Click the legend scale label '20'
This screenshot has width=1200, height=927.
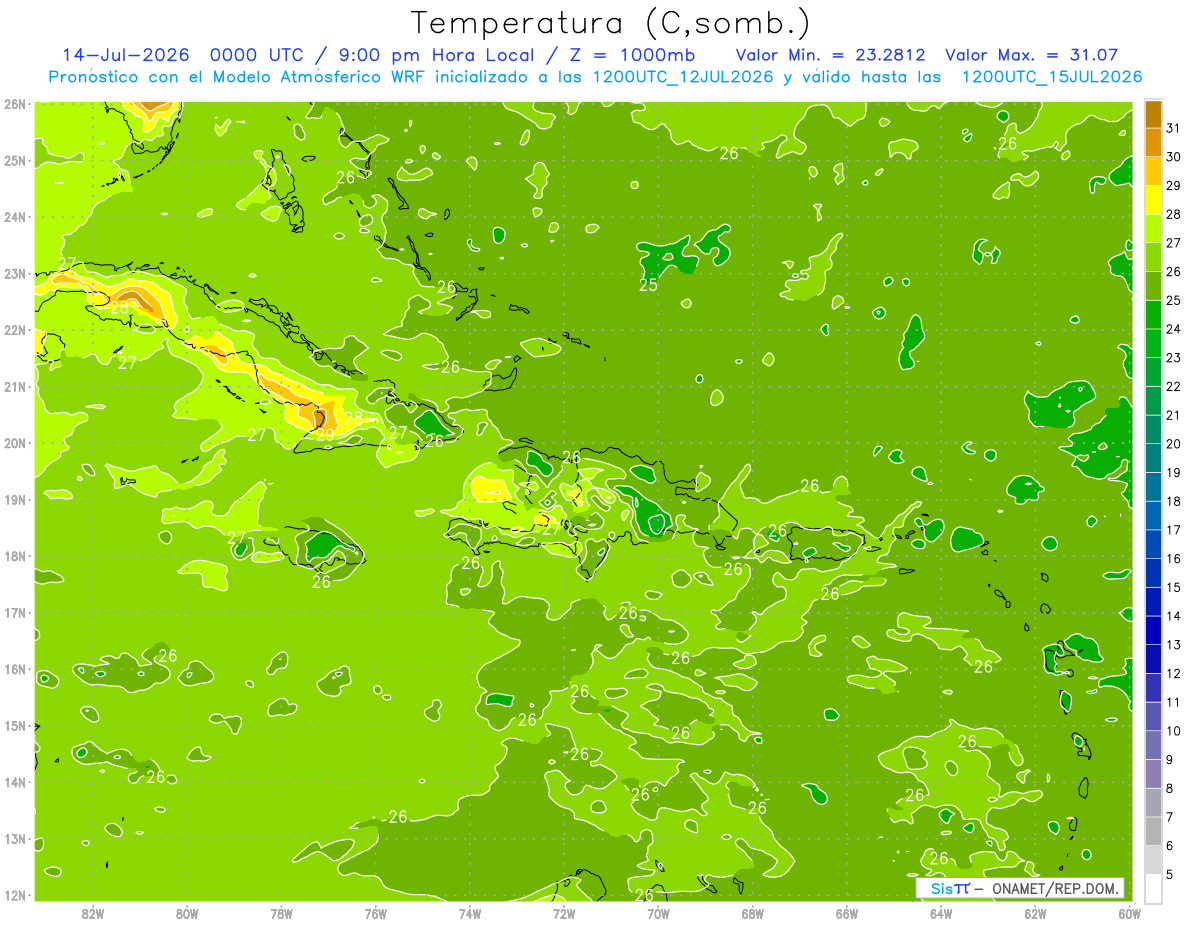[1173, 443]
